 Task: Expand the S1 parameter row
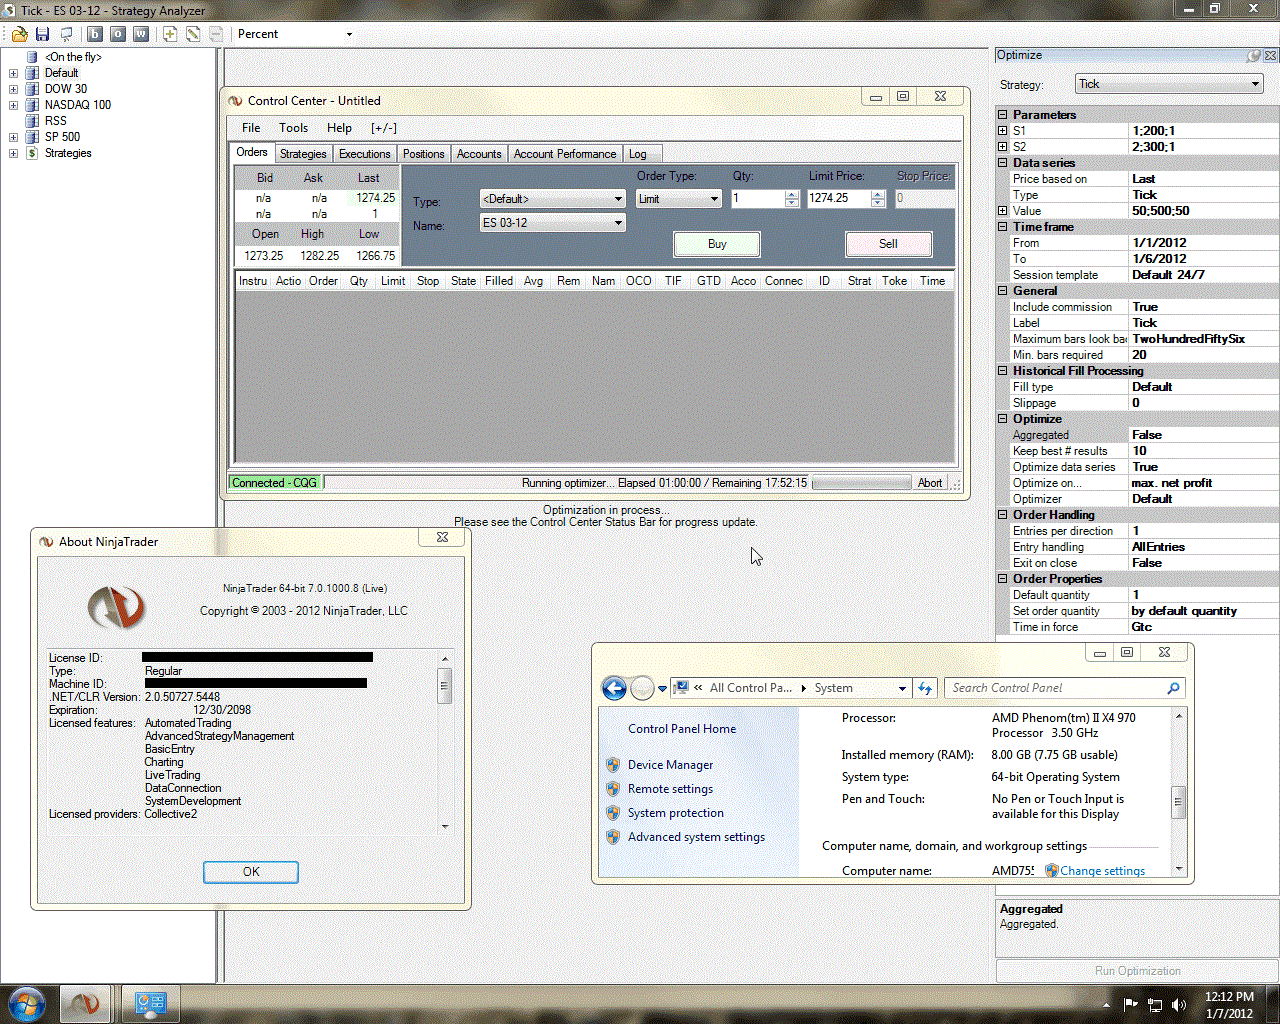click(x=1003, y=131)
